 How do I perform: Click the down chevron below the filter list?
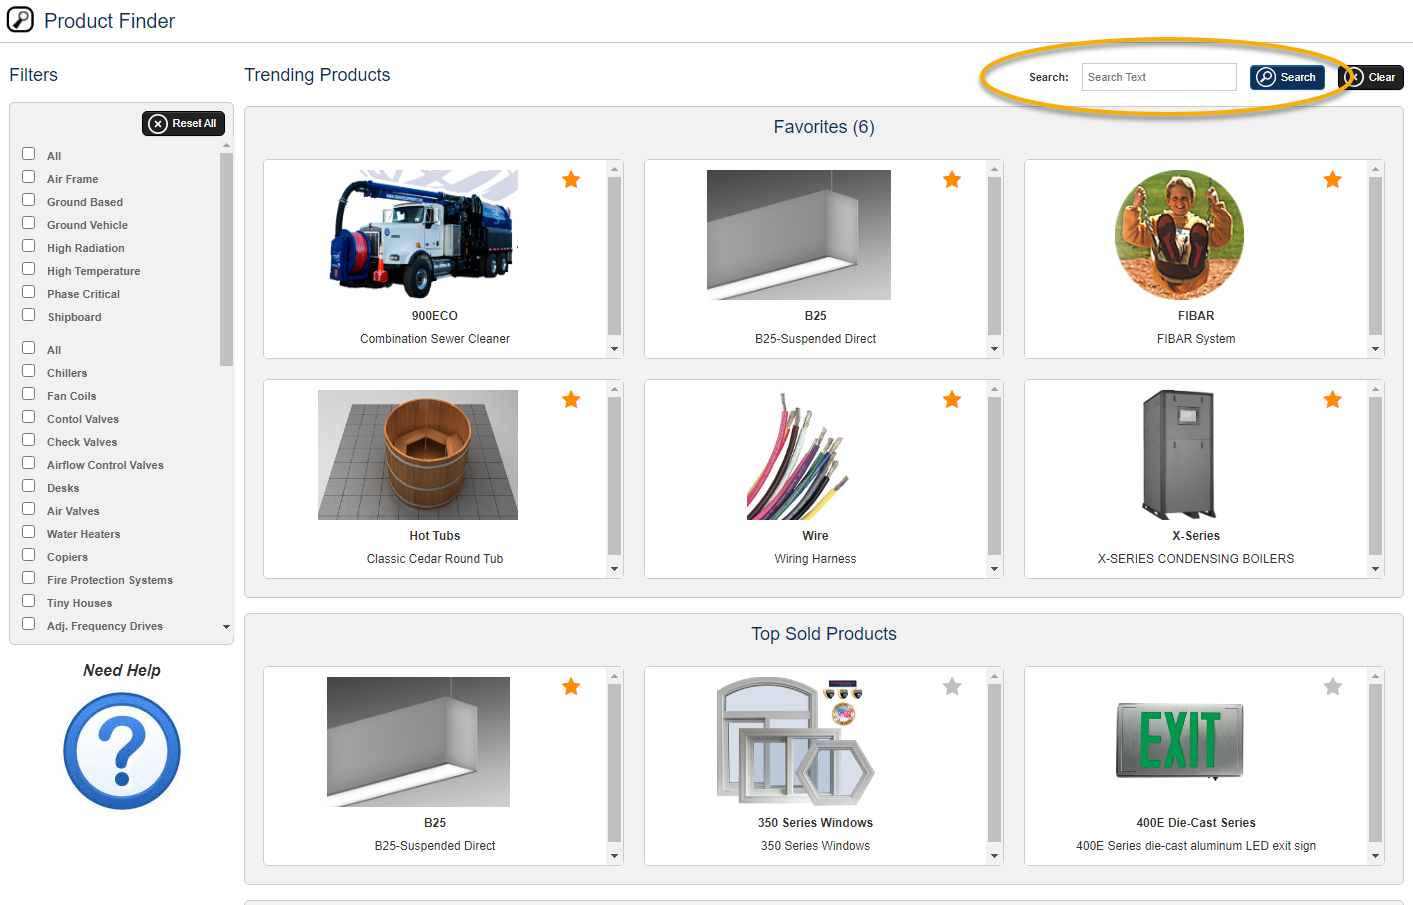227,626
